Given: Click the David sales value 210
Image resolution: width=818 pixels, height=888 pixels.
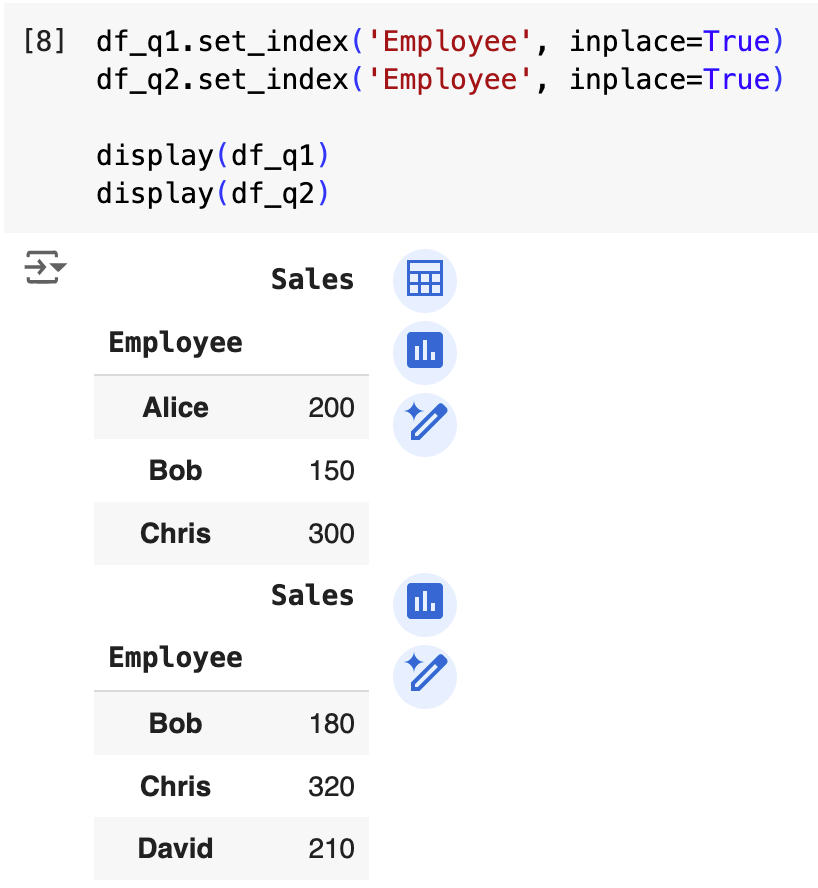Looking at the screenshot, I should (331, 849).
